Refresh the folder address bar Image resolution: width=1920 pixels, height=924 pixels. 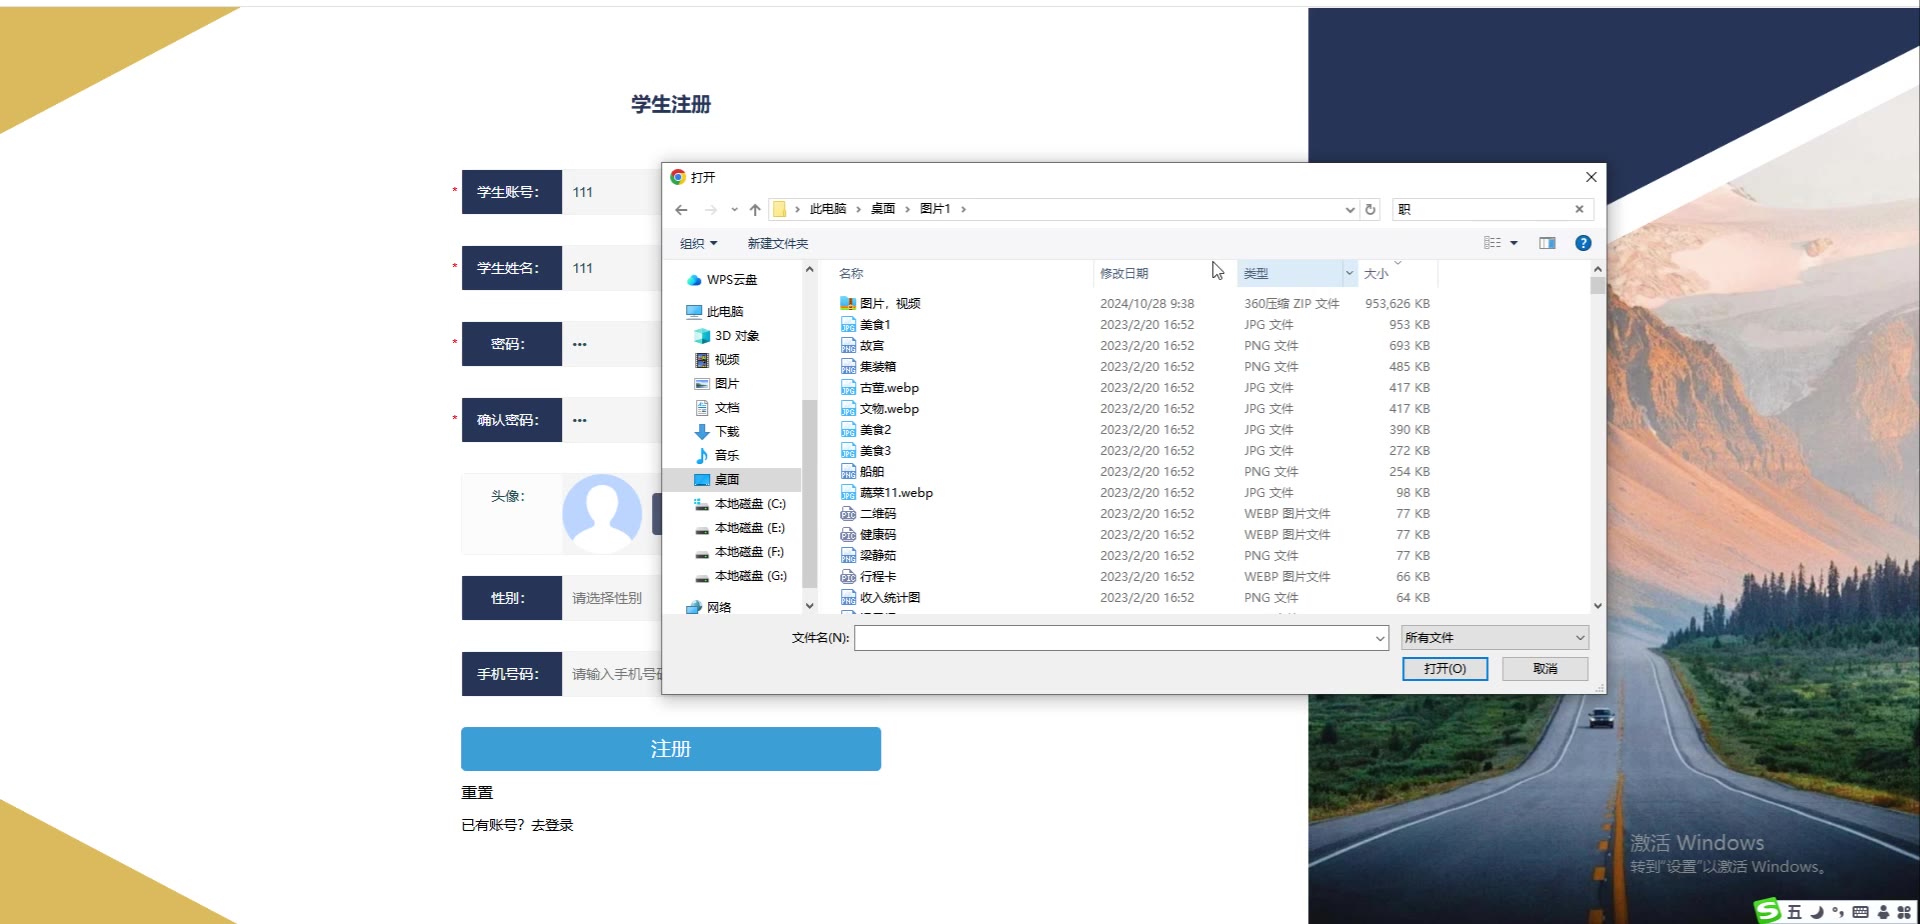tap(1370, 210)
